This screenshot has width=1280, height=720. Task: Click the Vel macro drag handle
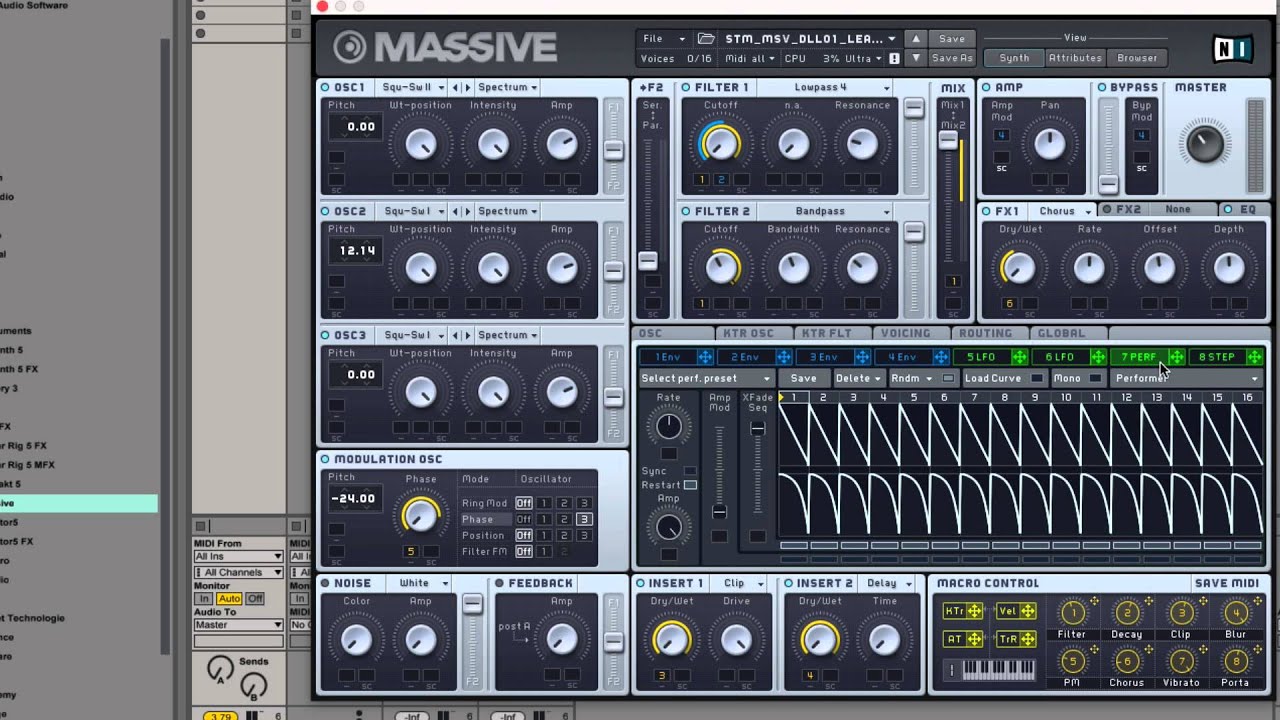coord(1027,611)
